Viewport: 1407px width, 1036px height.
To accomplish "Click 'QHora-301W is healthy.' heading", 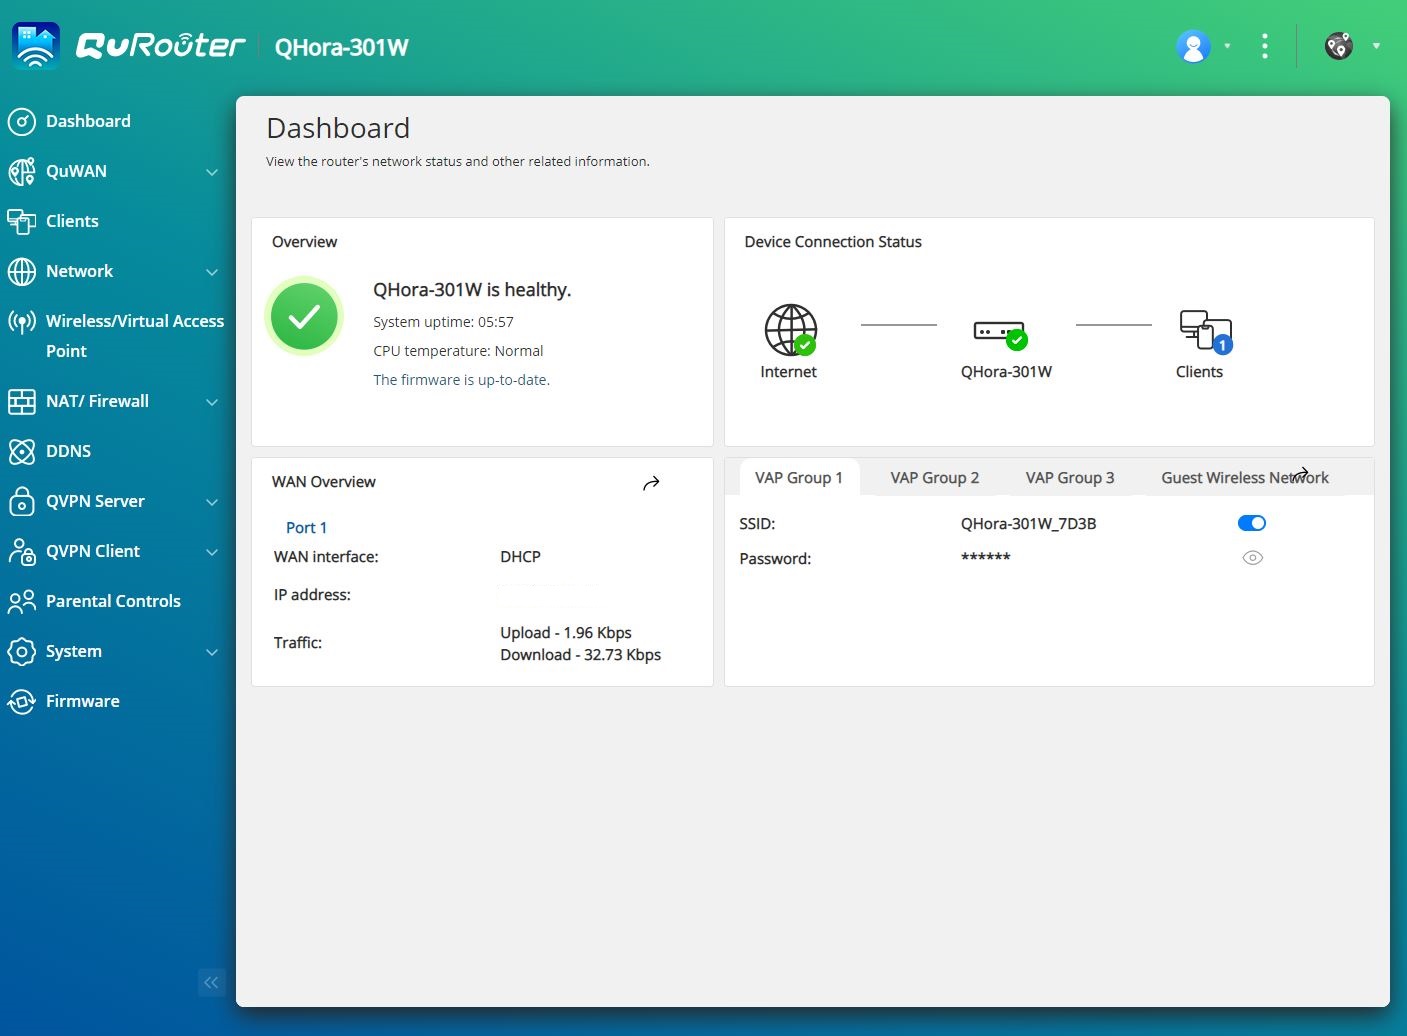I will (472, 290).
